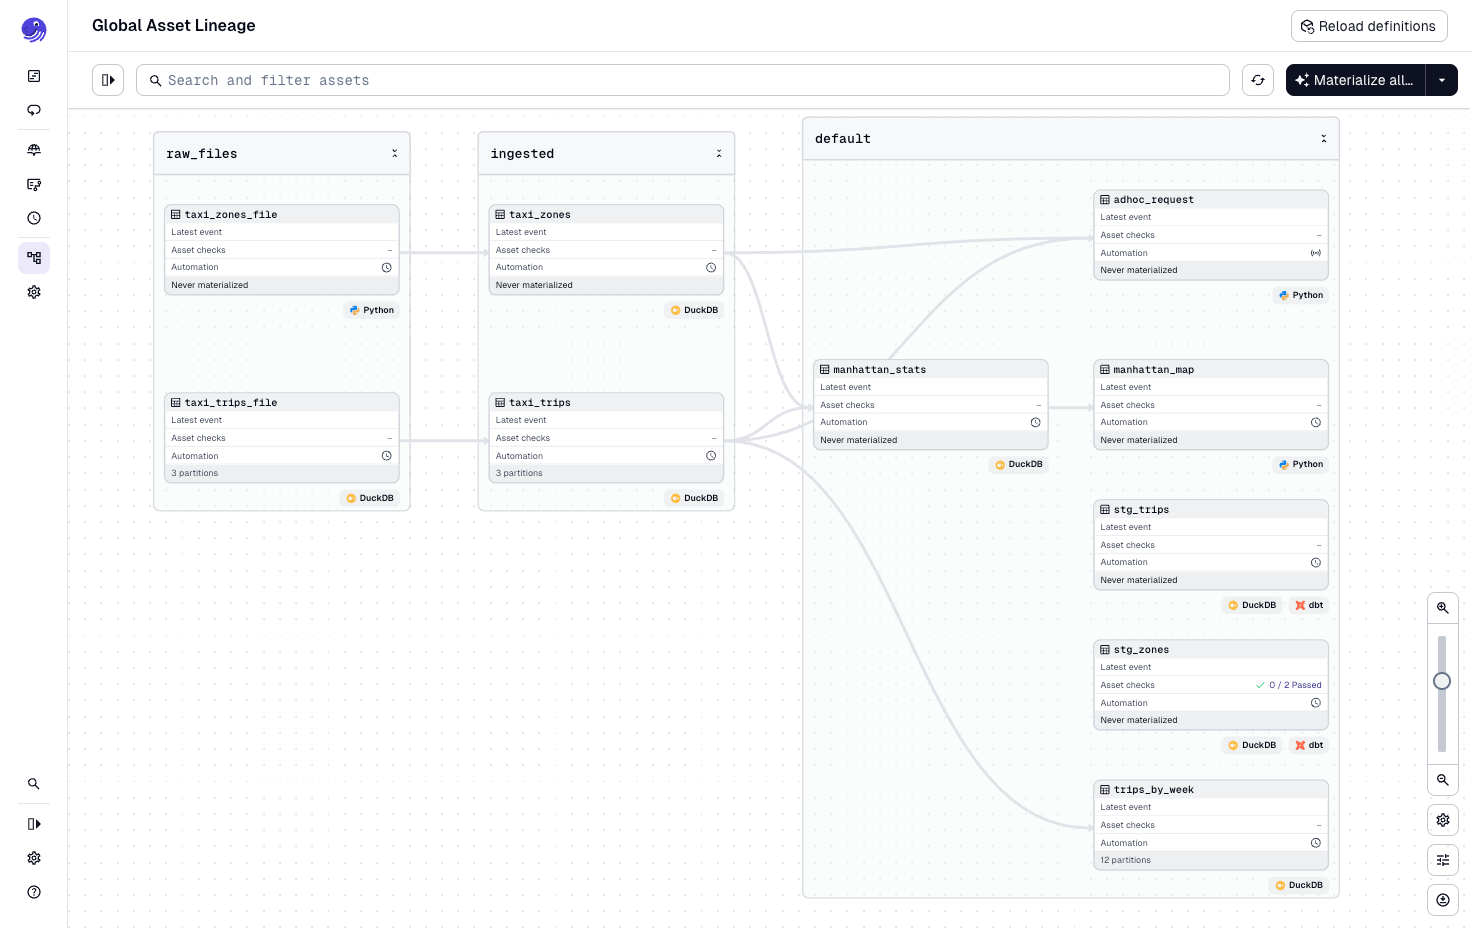Select the Runs icon in the left sidebar
The height and width of the screenshot is (928, 1472).
(x=34, y=110)
